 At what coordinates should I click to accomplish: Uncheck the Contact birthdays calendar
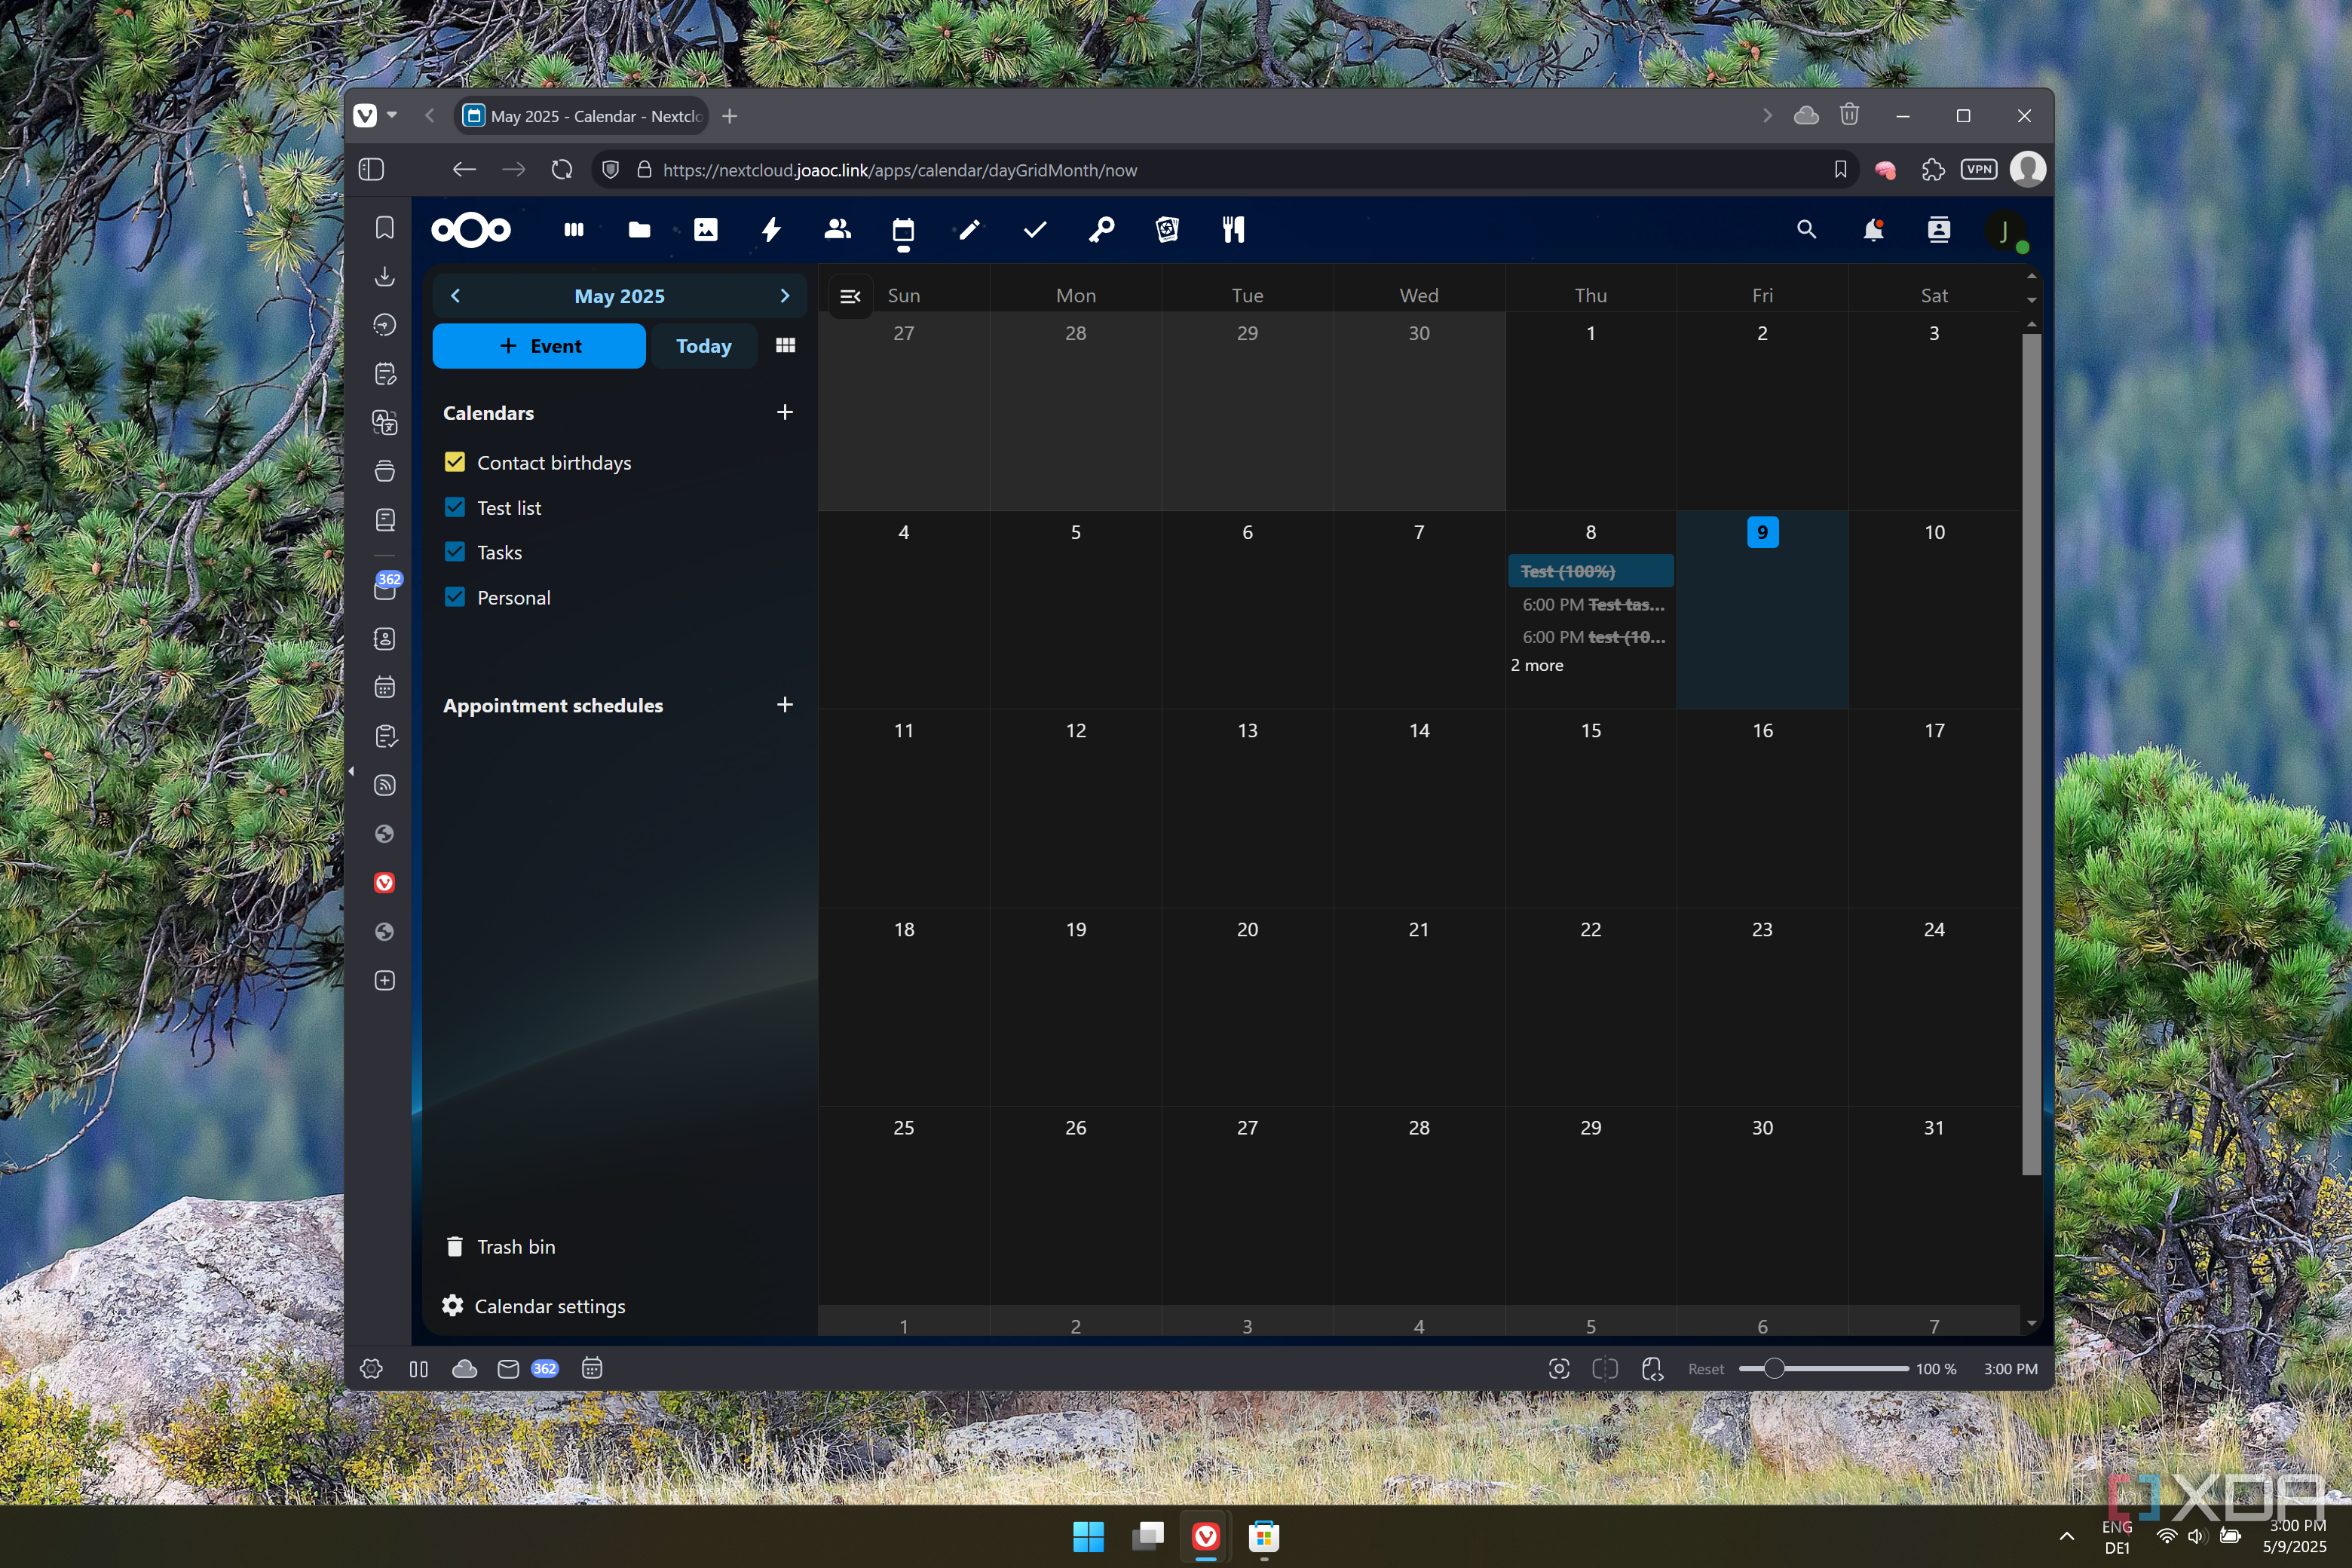coord(455,462)
